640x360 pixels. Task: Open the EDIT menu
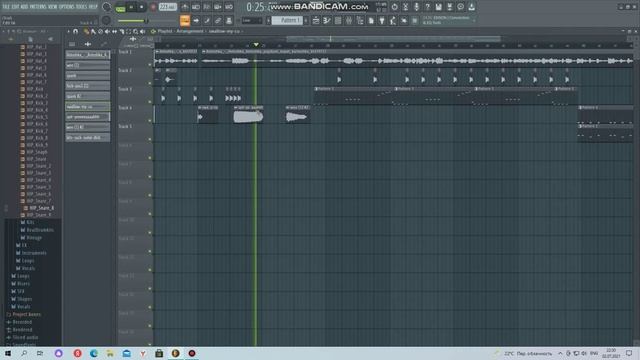15,7
